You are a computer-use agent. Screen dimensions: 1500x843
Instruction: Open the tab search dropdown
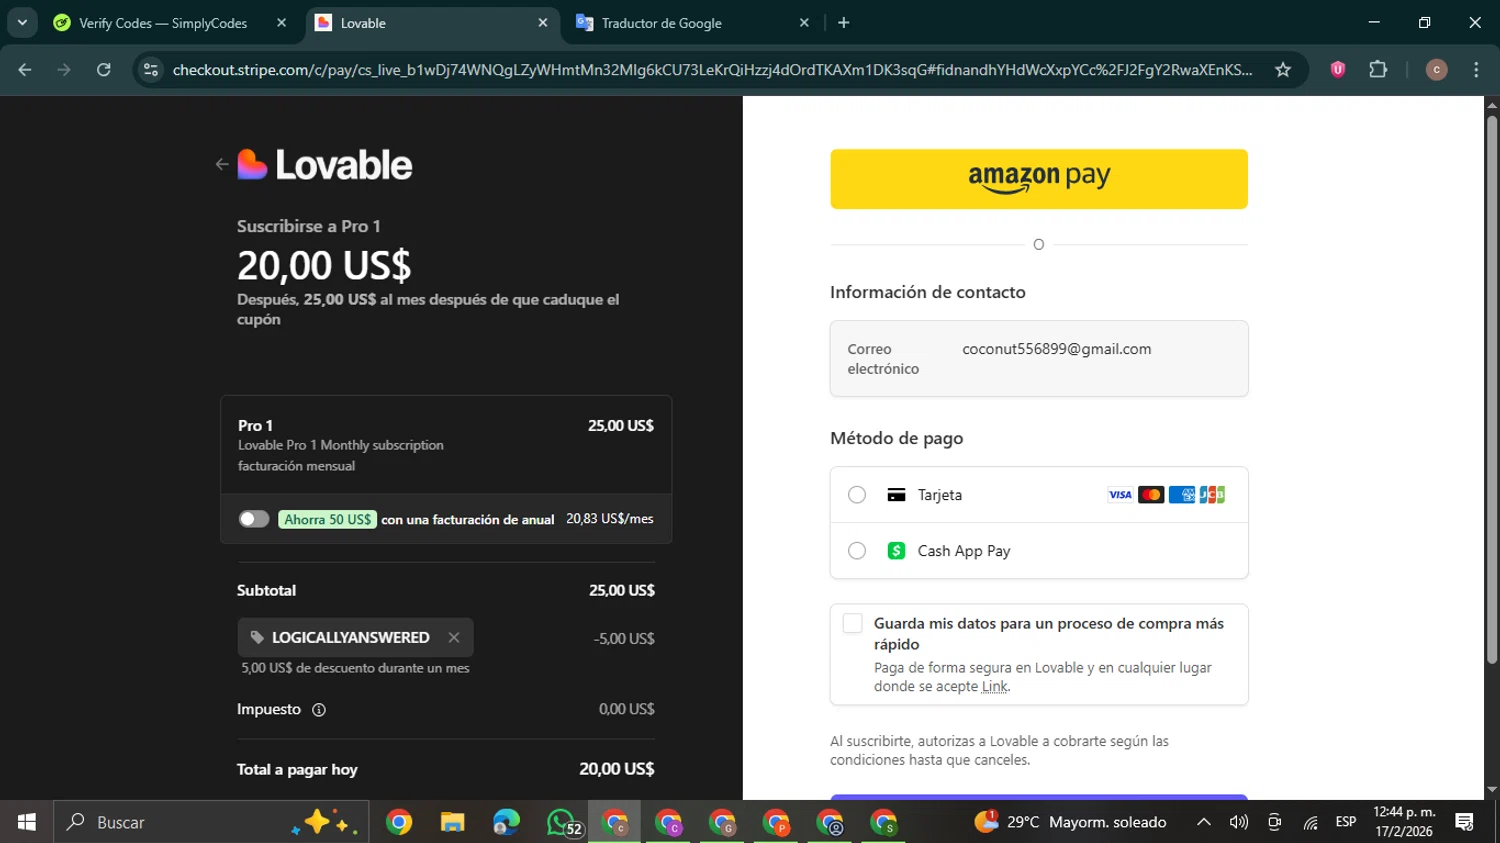click(x=22, y=23)
